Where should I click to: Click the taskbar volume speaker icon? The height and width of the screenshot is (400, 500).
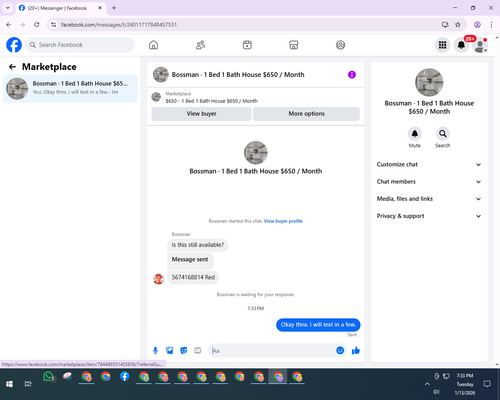tap(436, 392)
